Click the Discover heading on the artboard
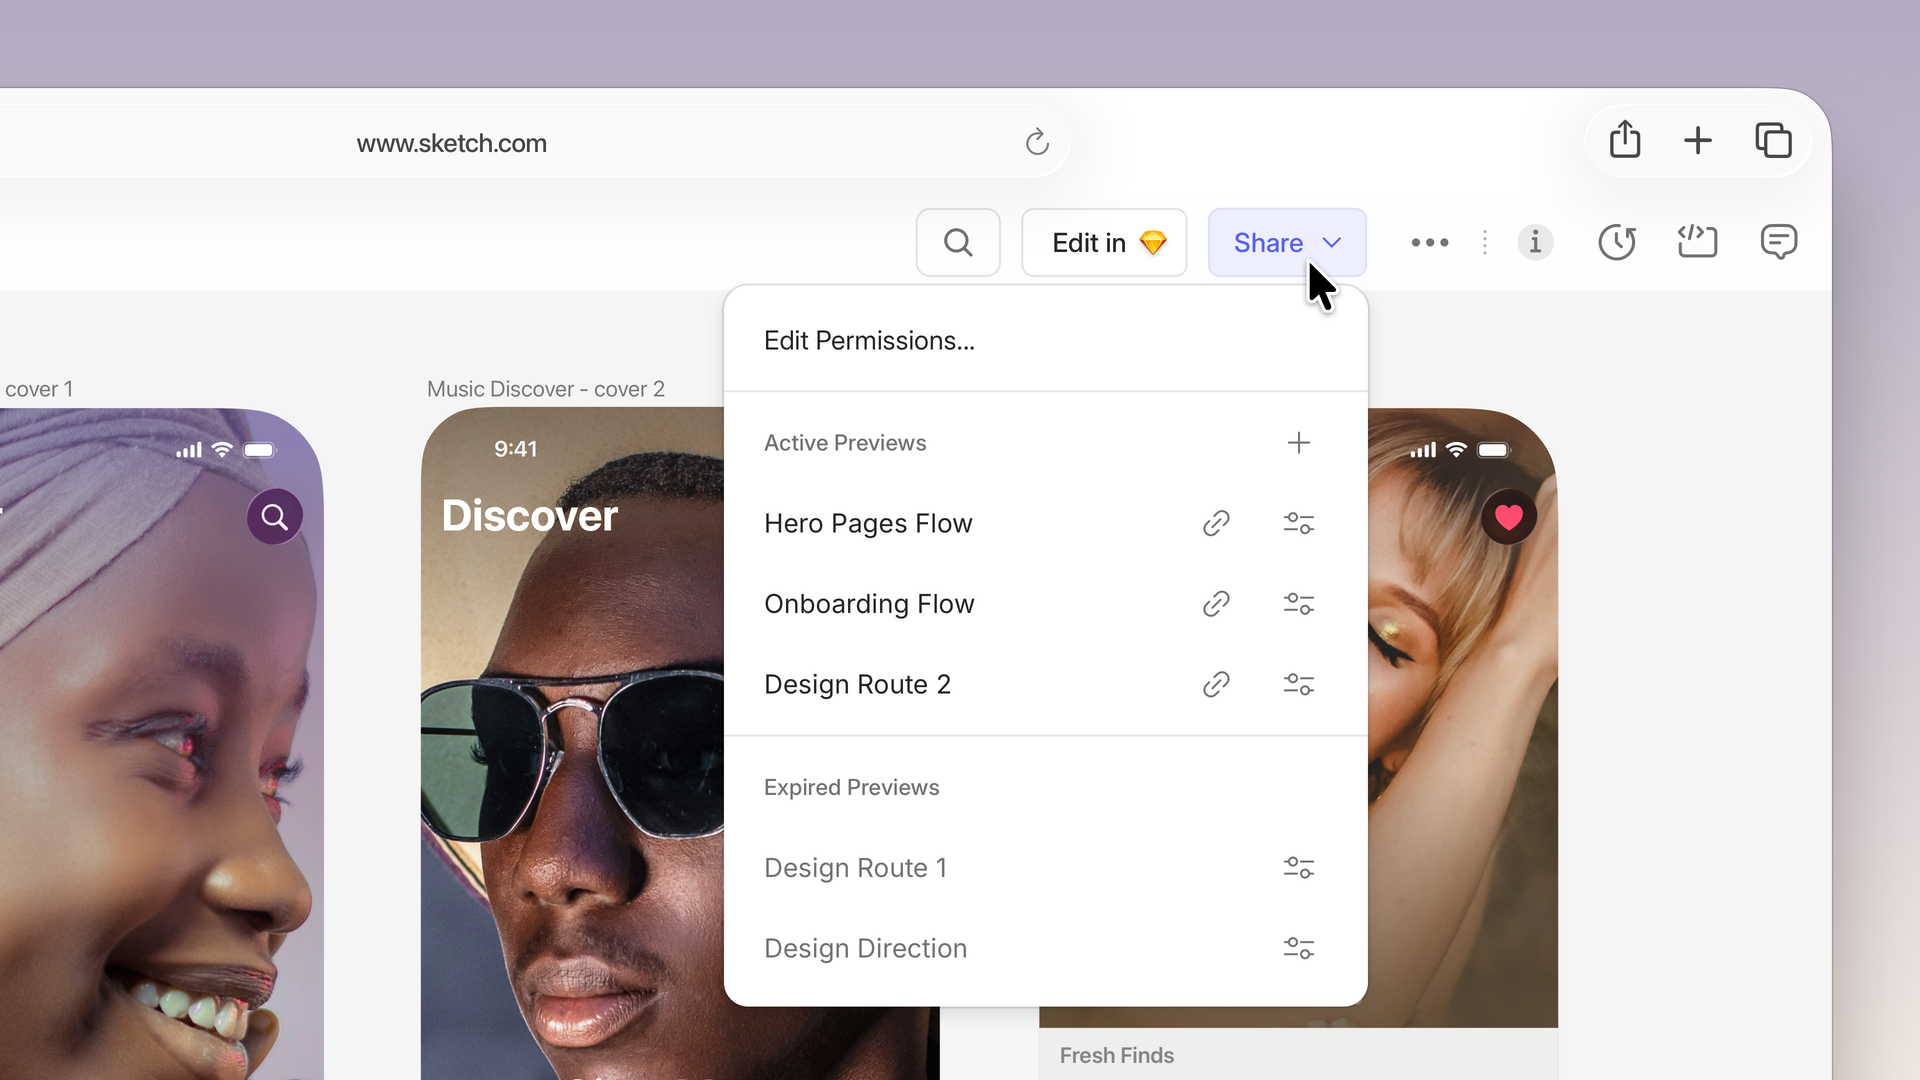1920x1080 pixels. (530, 516)
